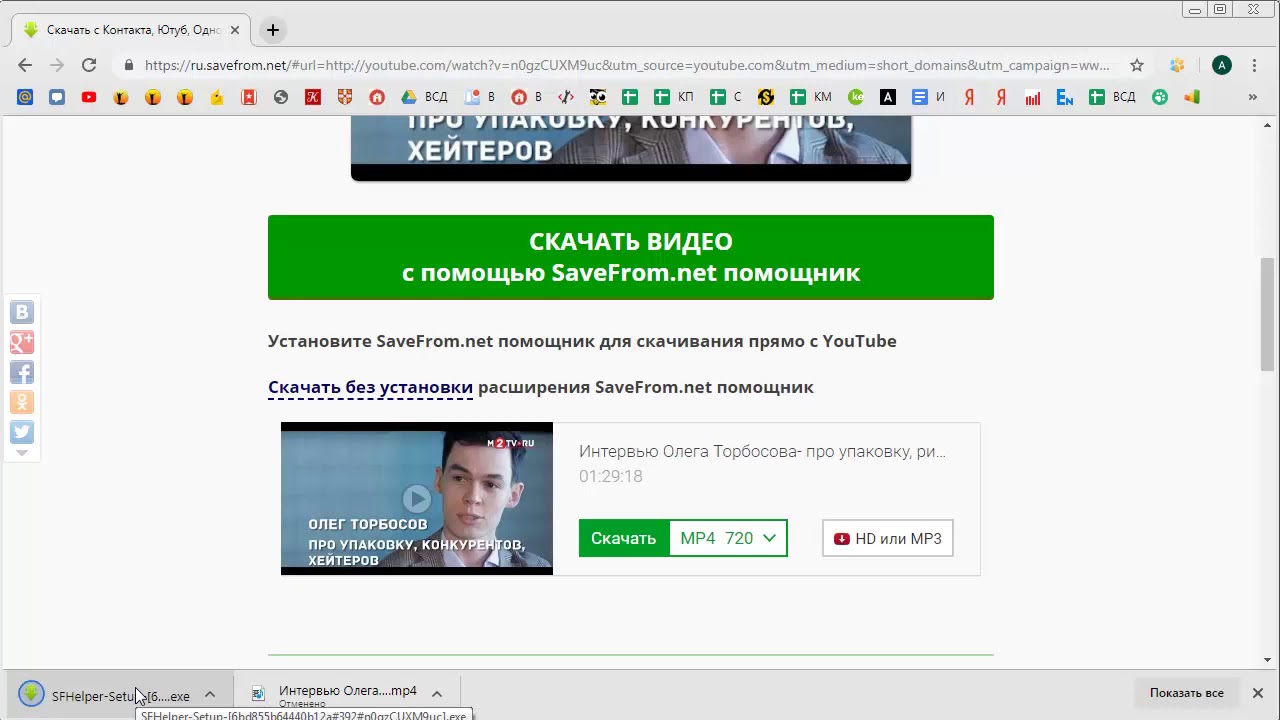
Task: Open the blue EN bookmark icon
Action: pyautogui.click(x=1065, y=97)
